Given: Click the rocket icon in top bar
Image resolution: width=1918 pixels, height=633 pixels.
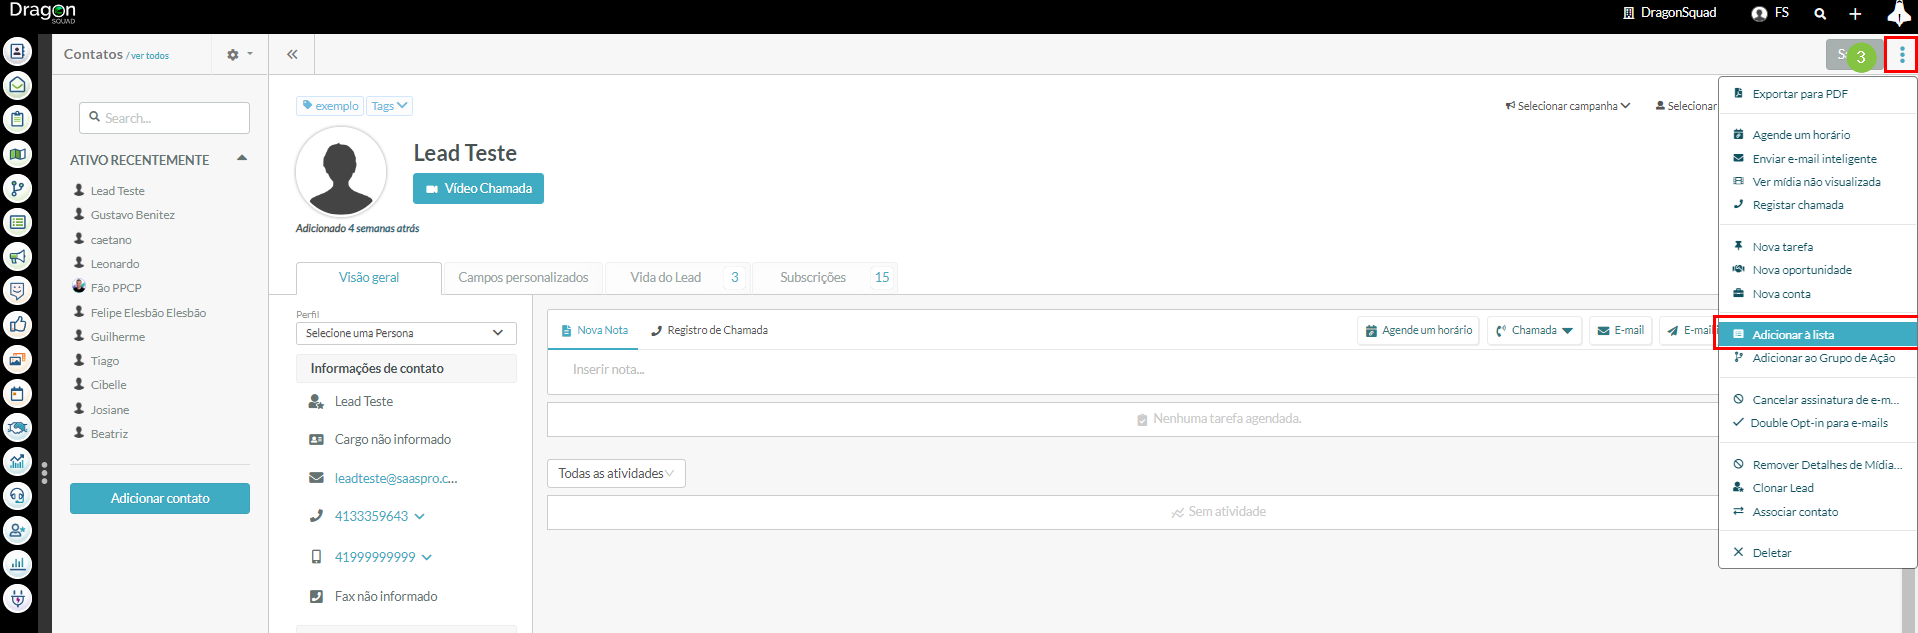Looking at the screenshot, I should pos(1898,14).
